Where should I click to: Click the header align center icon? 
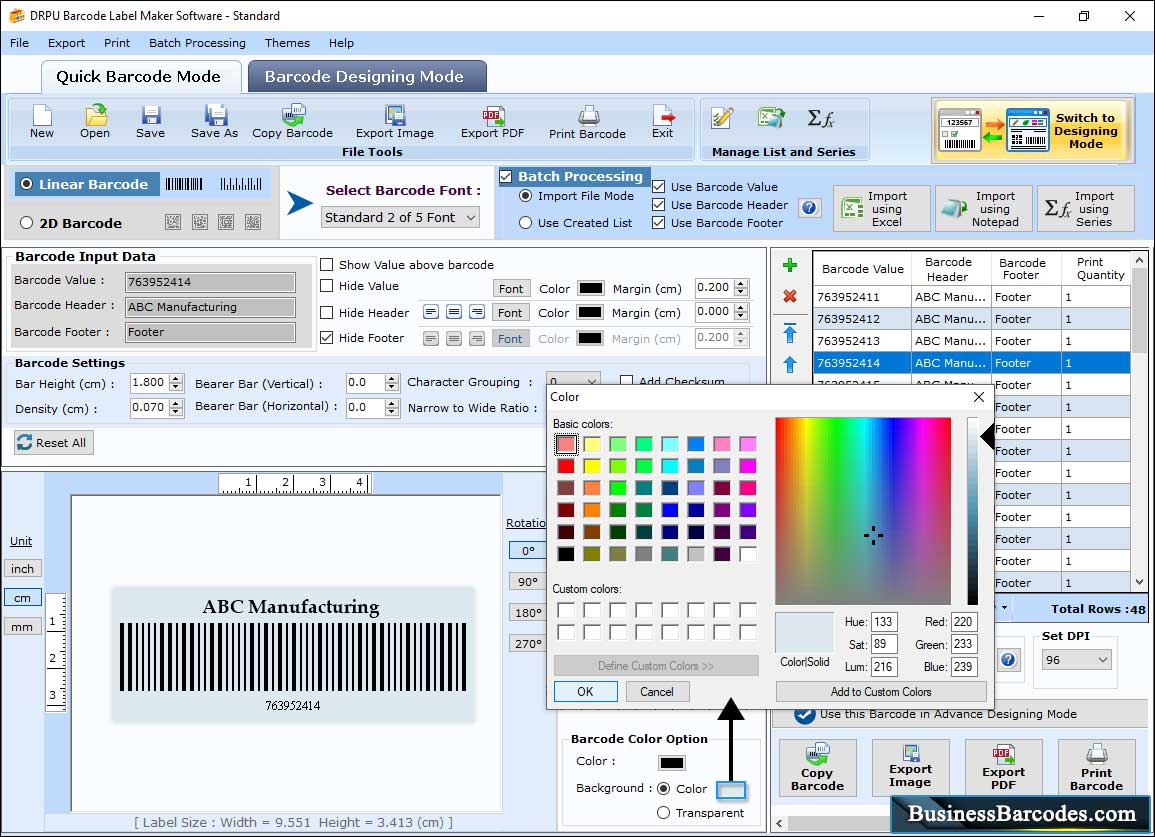[x=454, y=312]
